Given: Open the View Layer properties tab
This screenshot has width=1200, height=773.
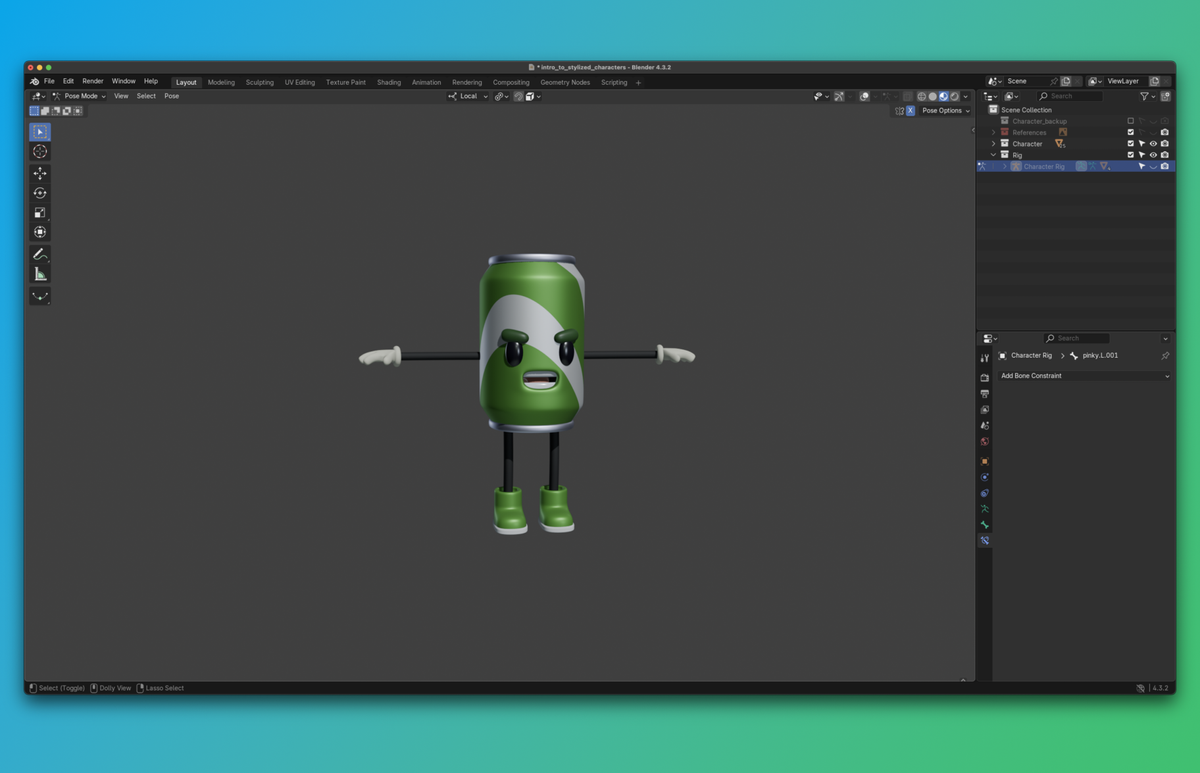Looking at the screenshot, I should click(985, 409).
